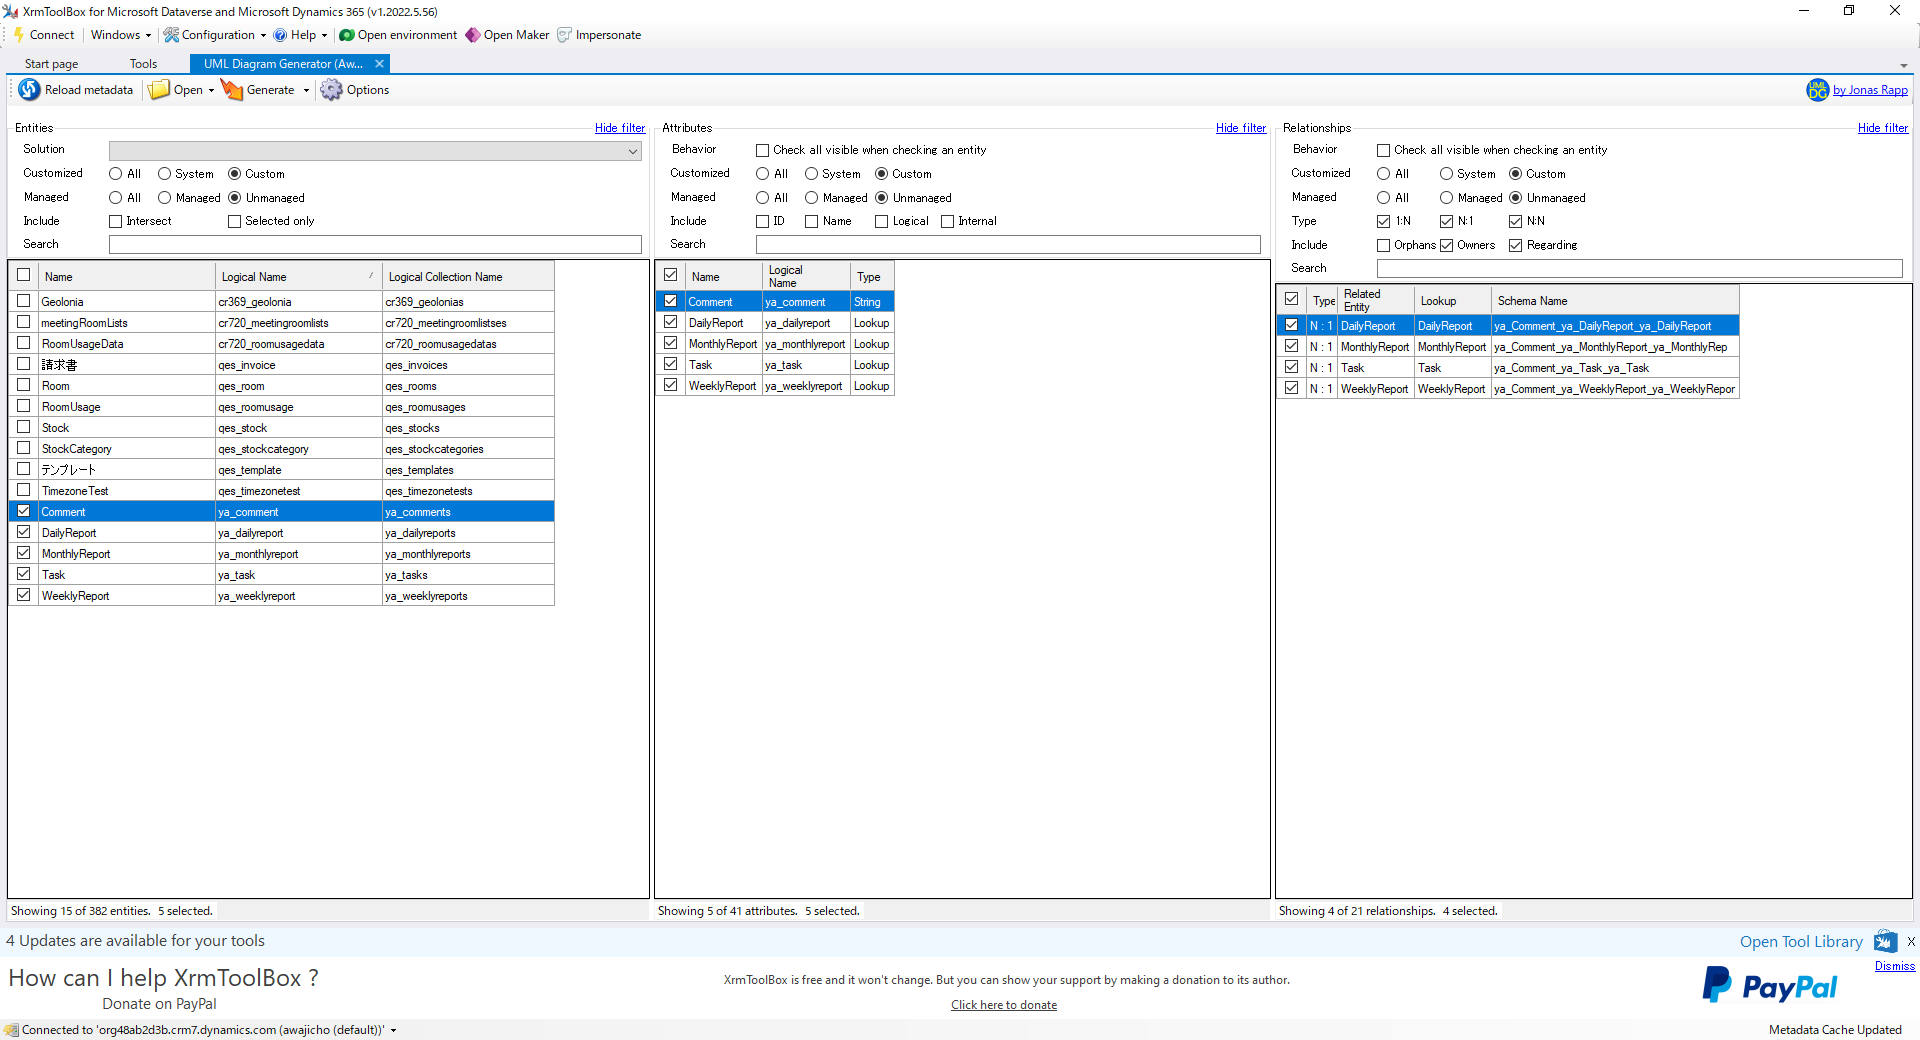Click the Jonas Rapp author avatar icon

[1817, 90]
